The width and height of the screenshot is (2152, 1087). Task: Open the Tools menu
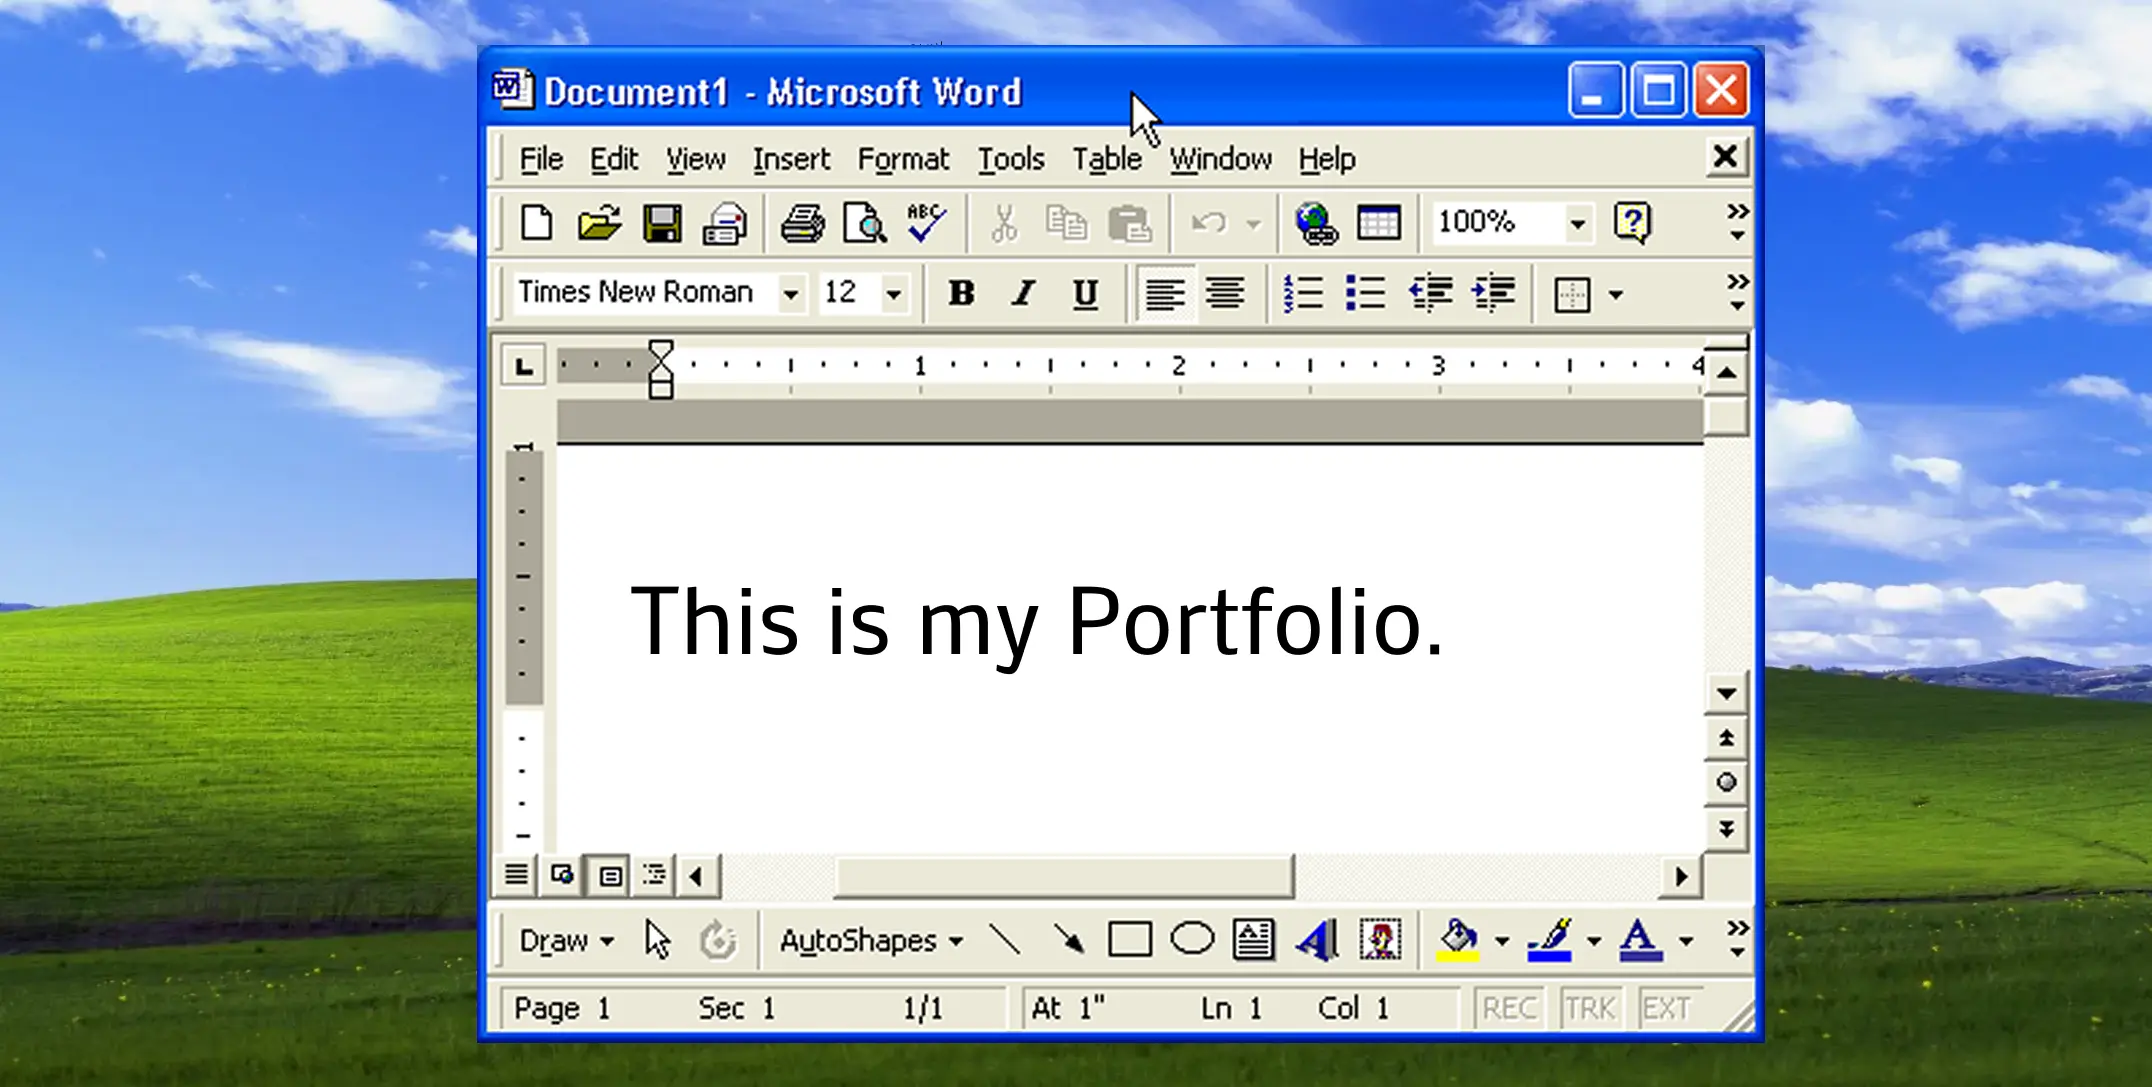pyautogui.click(x=1011, y=159)
